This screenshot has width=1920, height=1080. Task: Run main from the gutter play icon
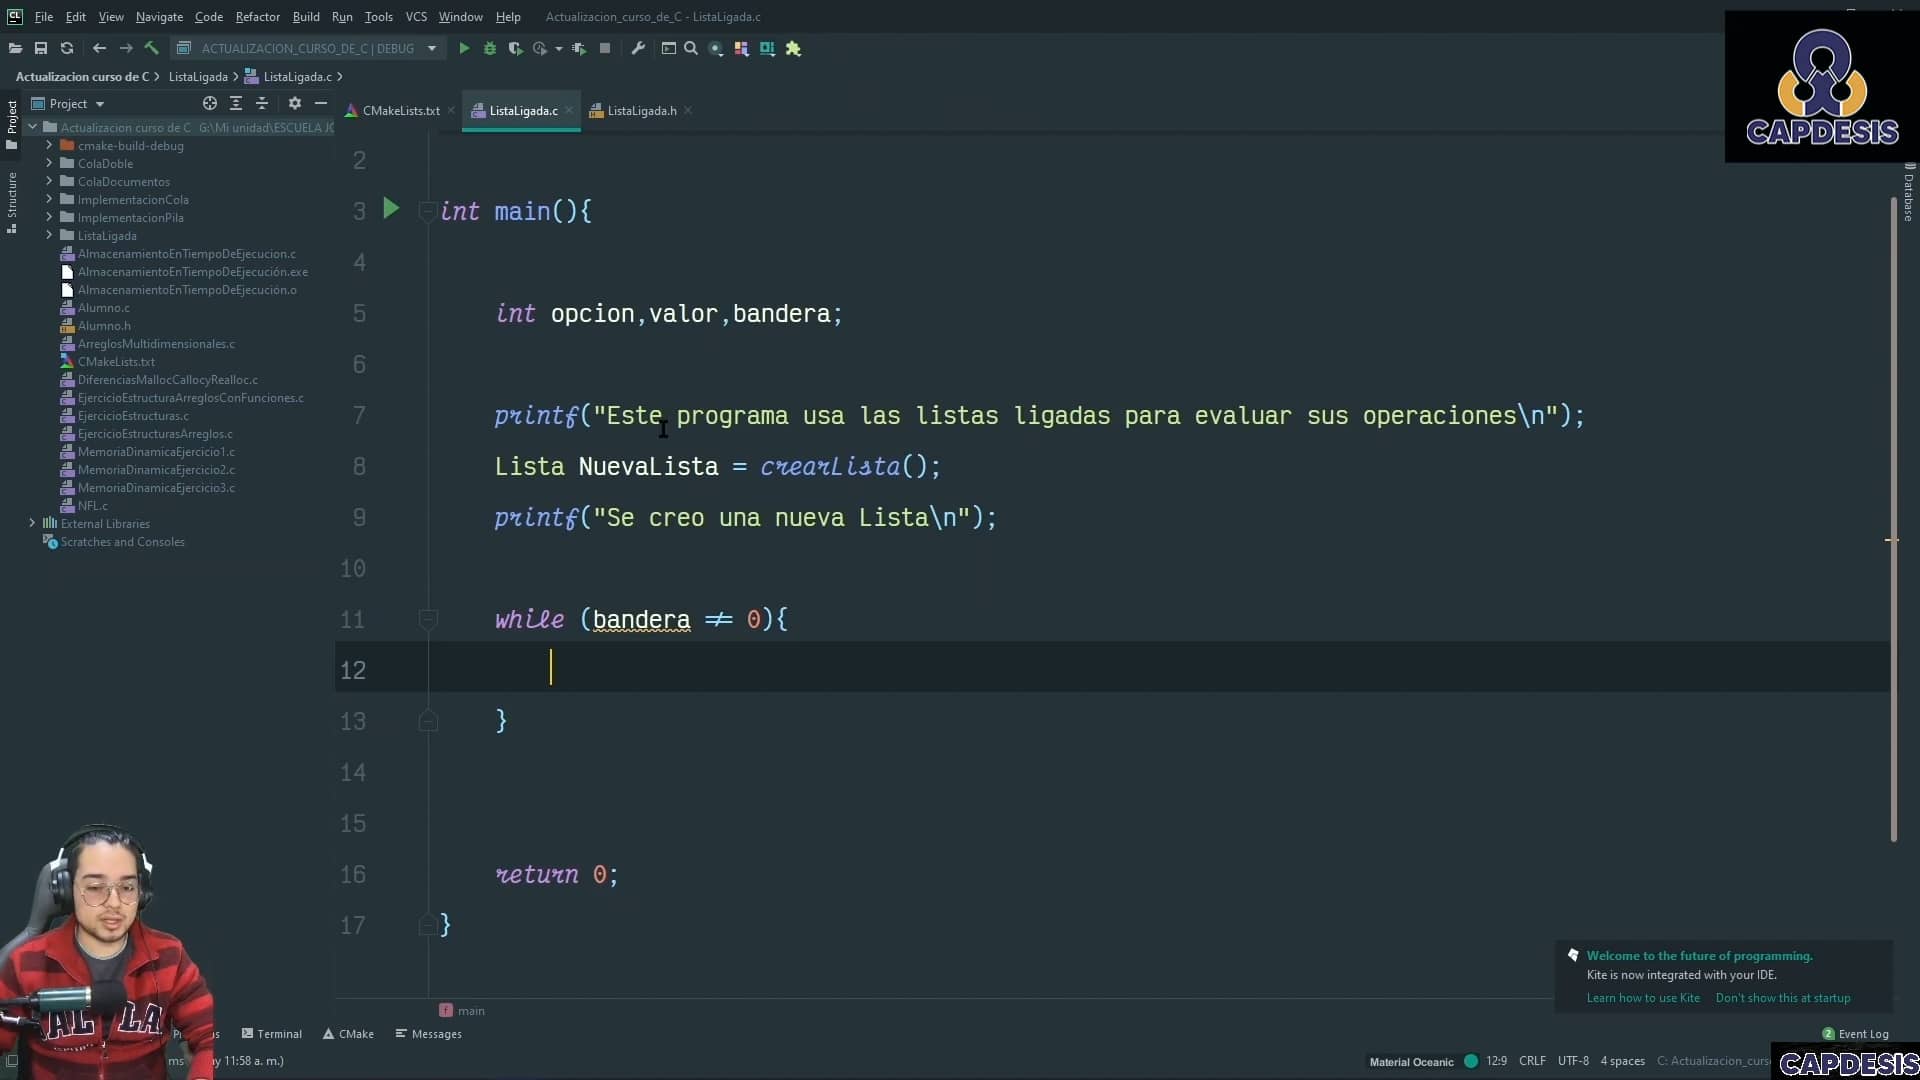click(x=390, y=208)
